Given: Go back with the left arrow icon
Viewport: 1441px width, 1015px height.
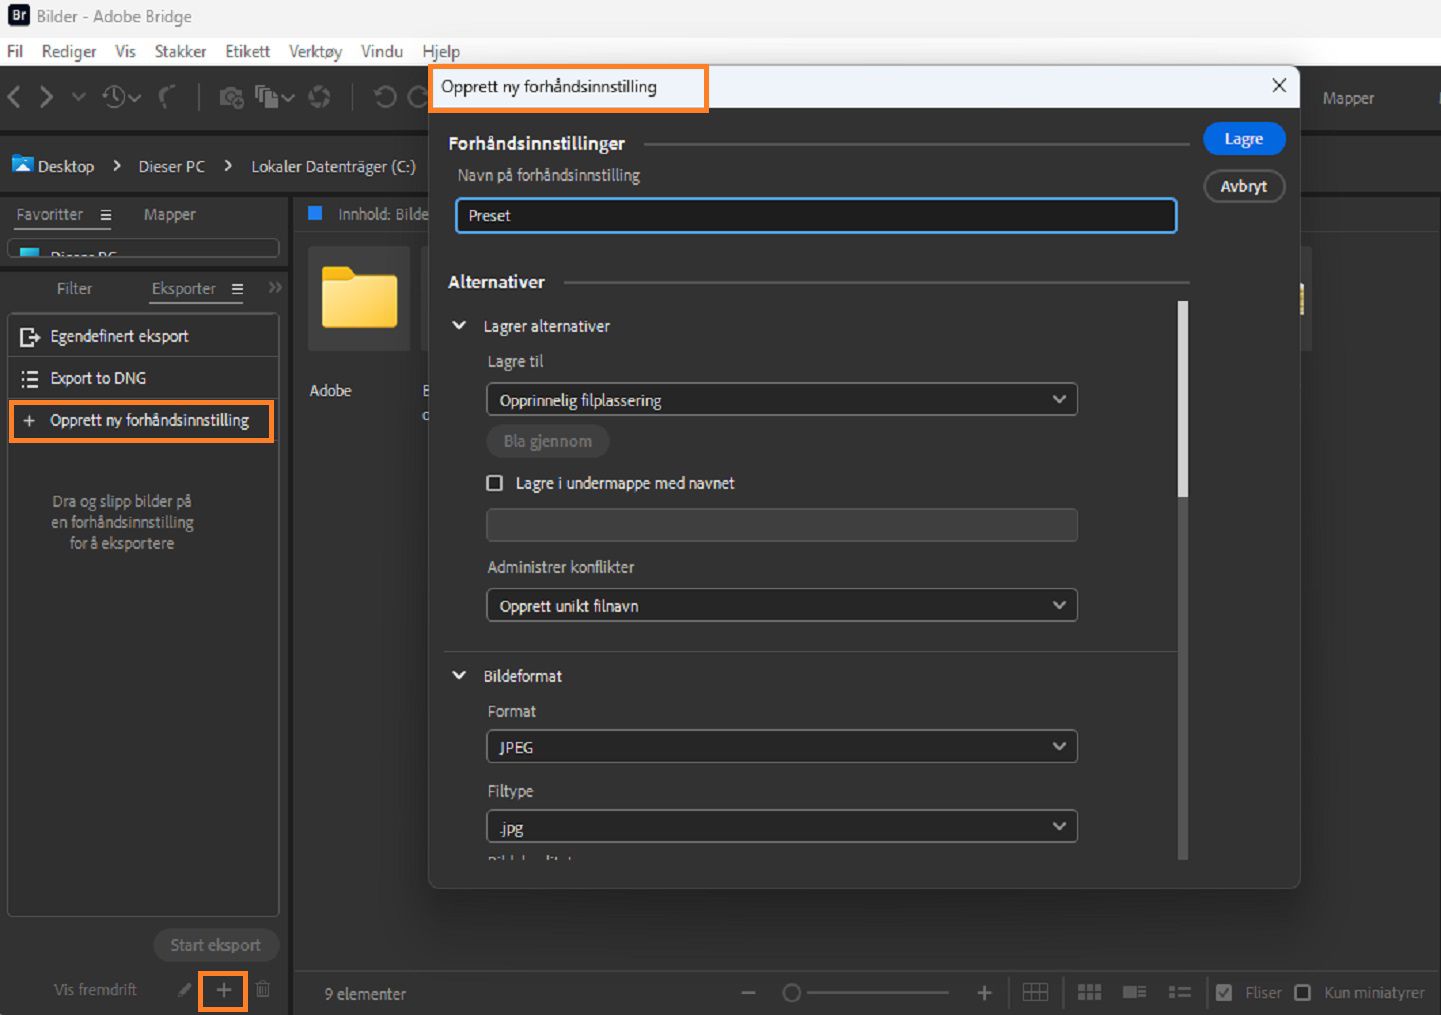Looking at the screenshot, I should point(14,97).
